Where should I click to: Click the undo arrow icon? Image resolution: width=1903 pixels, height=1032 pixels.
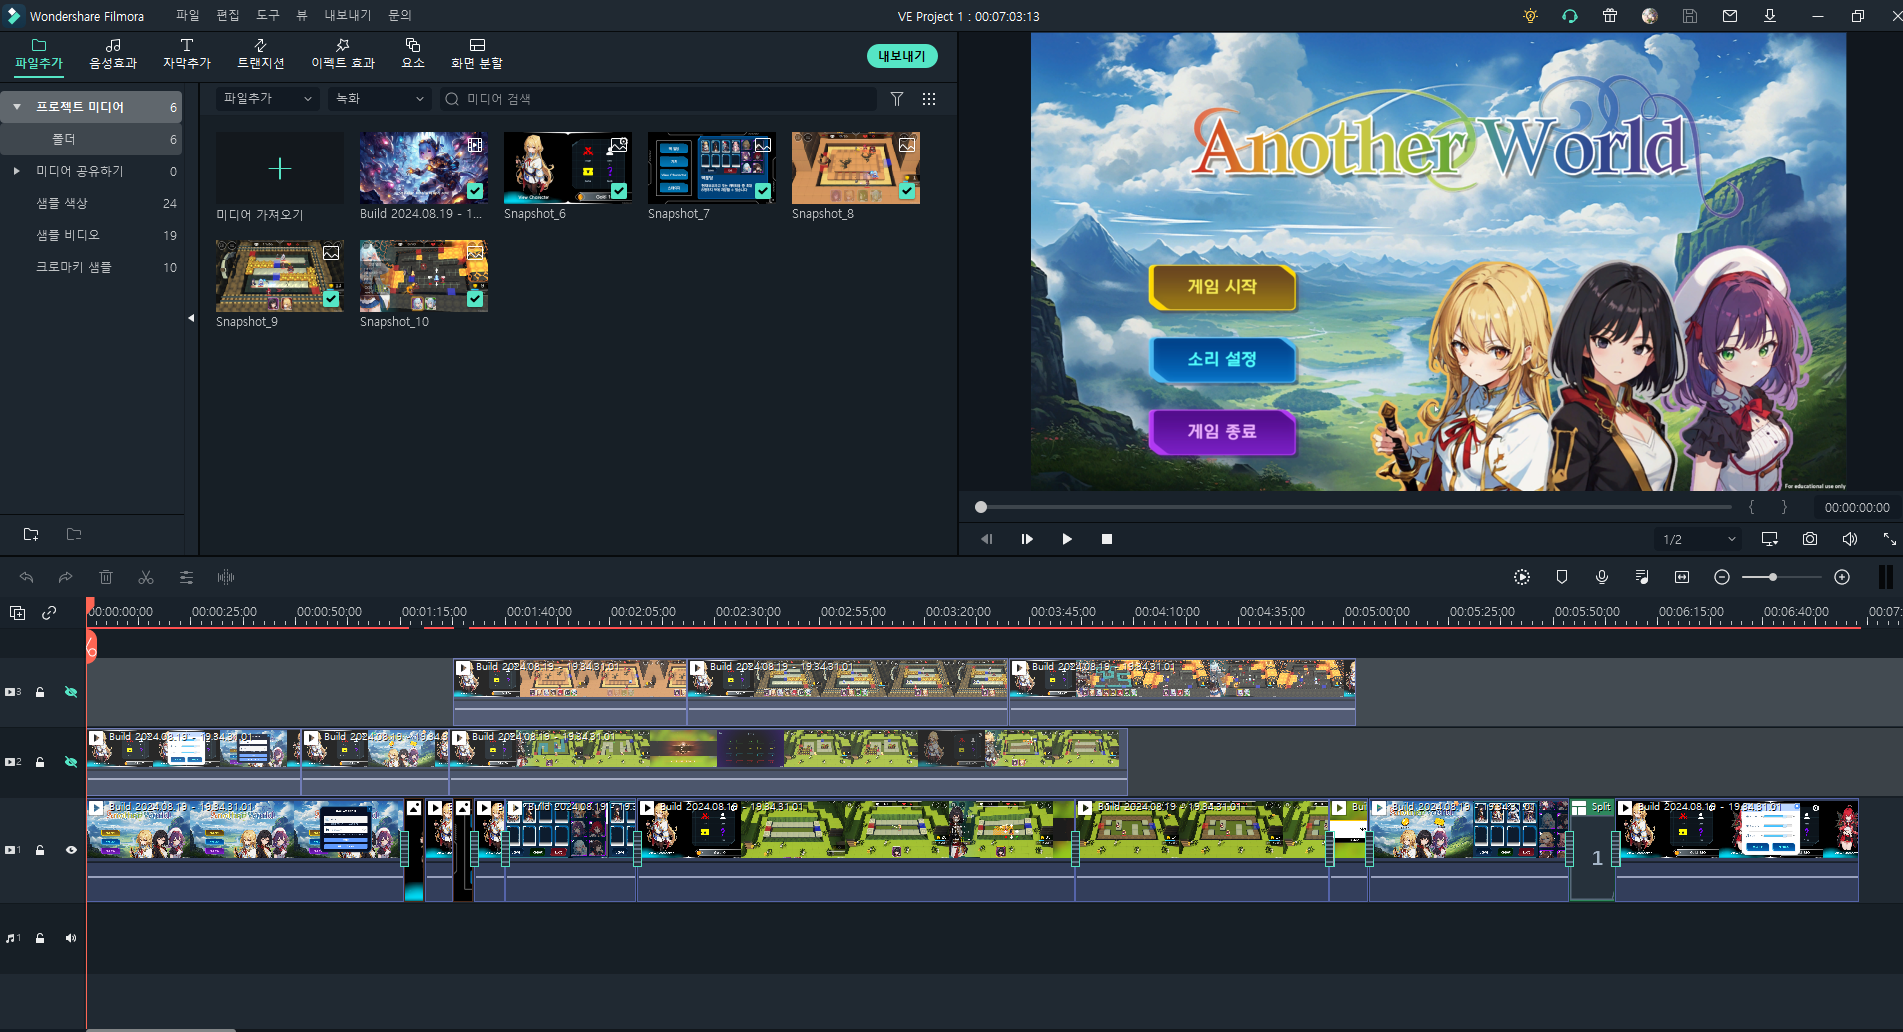[26, 577]
